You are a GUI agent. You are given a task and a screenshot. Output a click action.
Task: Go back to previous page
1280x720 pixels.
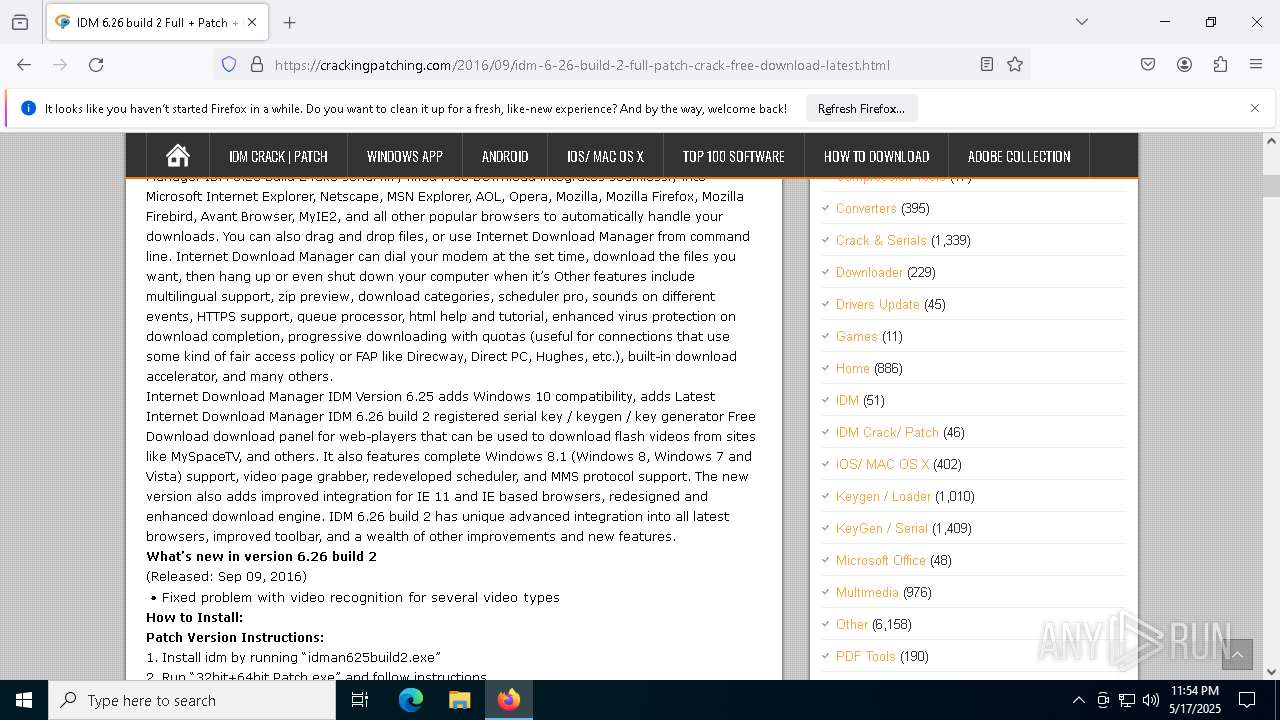(24, 65)
